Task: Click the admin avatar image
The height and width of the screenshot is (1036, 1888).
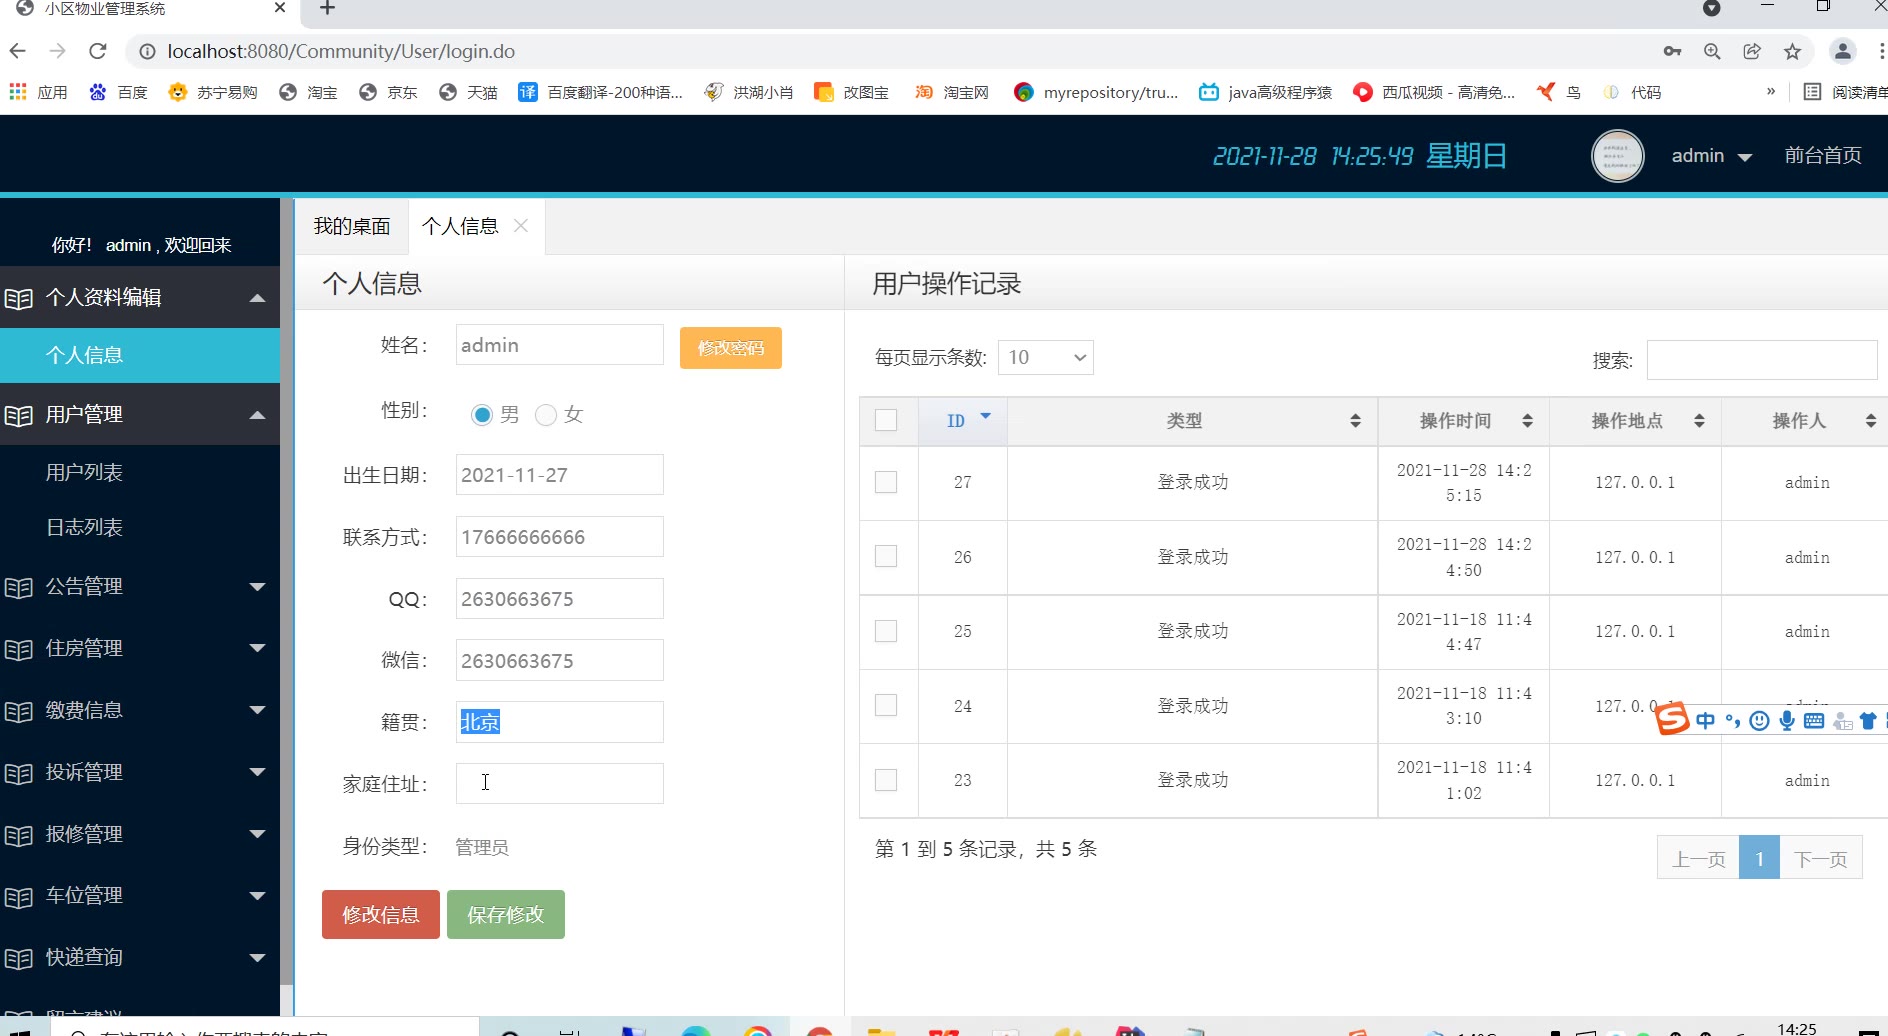Action: [x=1617, y=156]
